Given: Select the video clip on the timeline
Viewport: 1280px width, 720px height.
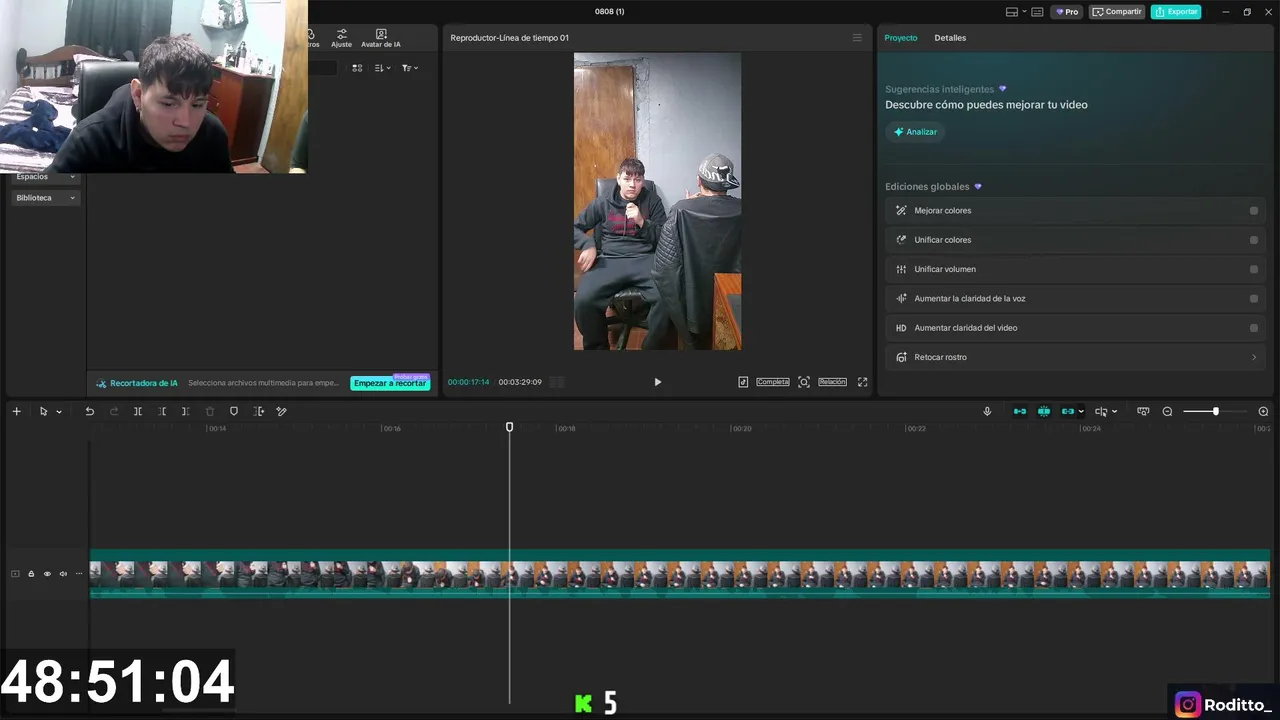Looking at the screenshot, I should 680,574.
